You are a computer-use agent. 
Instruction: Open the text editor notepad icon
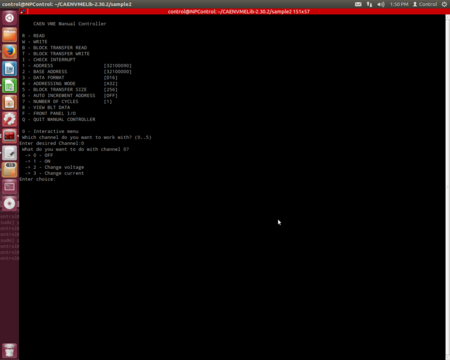point(9,153)
